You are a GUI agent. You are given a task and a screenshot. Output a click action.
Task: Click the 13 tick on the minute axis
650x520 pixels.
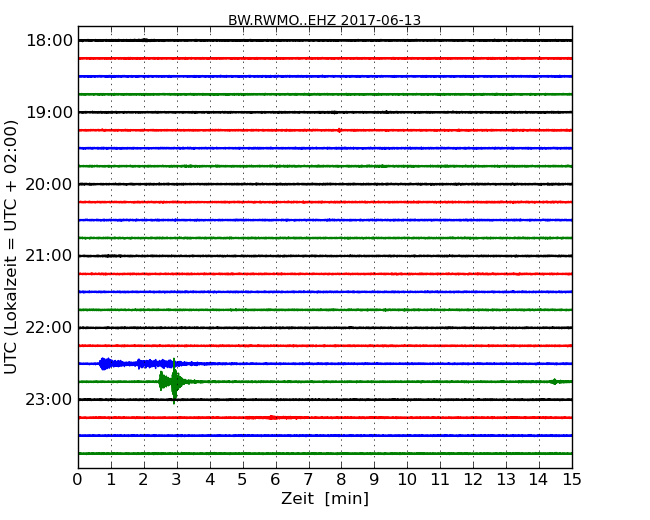pos(506,479)
